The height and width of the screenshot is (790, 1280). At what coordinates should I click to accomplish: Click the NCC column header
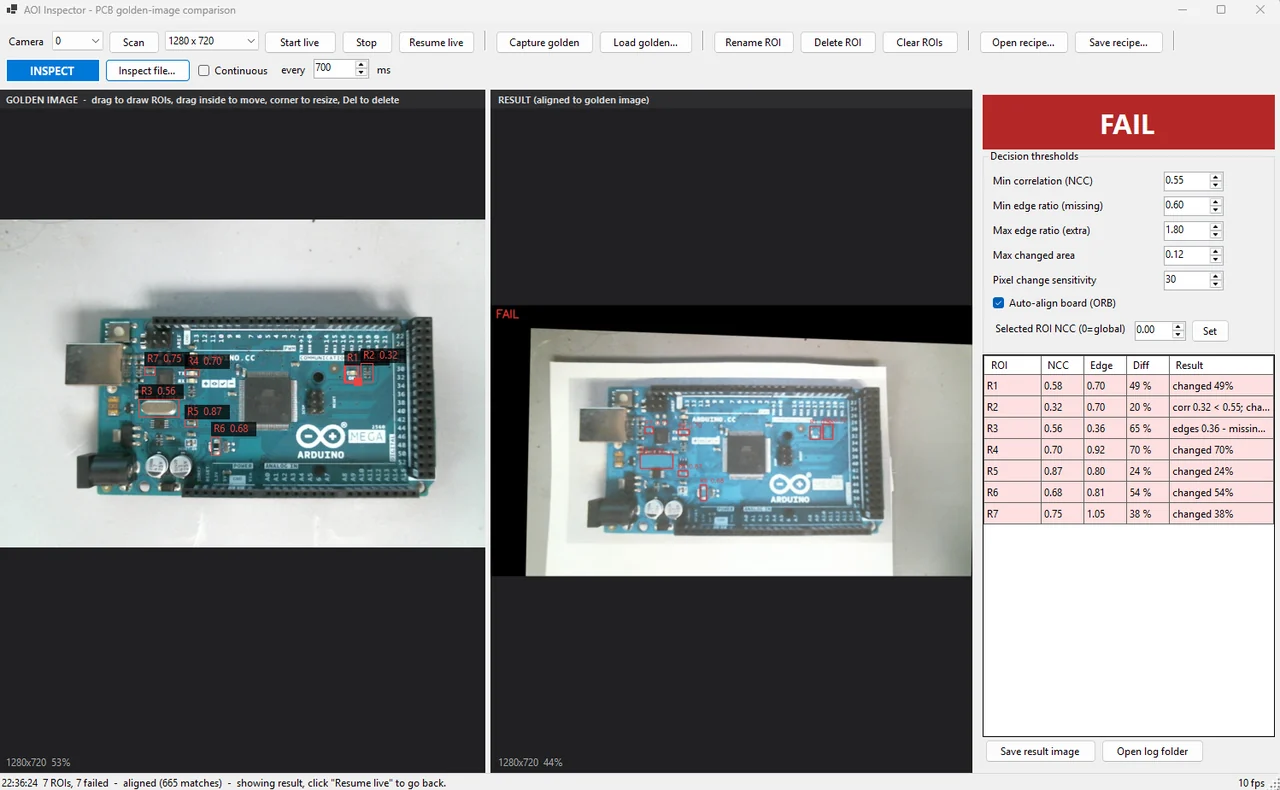click(1062, 365)
